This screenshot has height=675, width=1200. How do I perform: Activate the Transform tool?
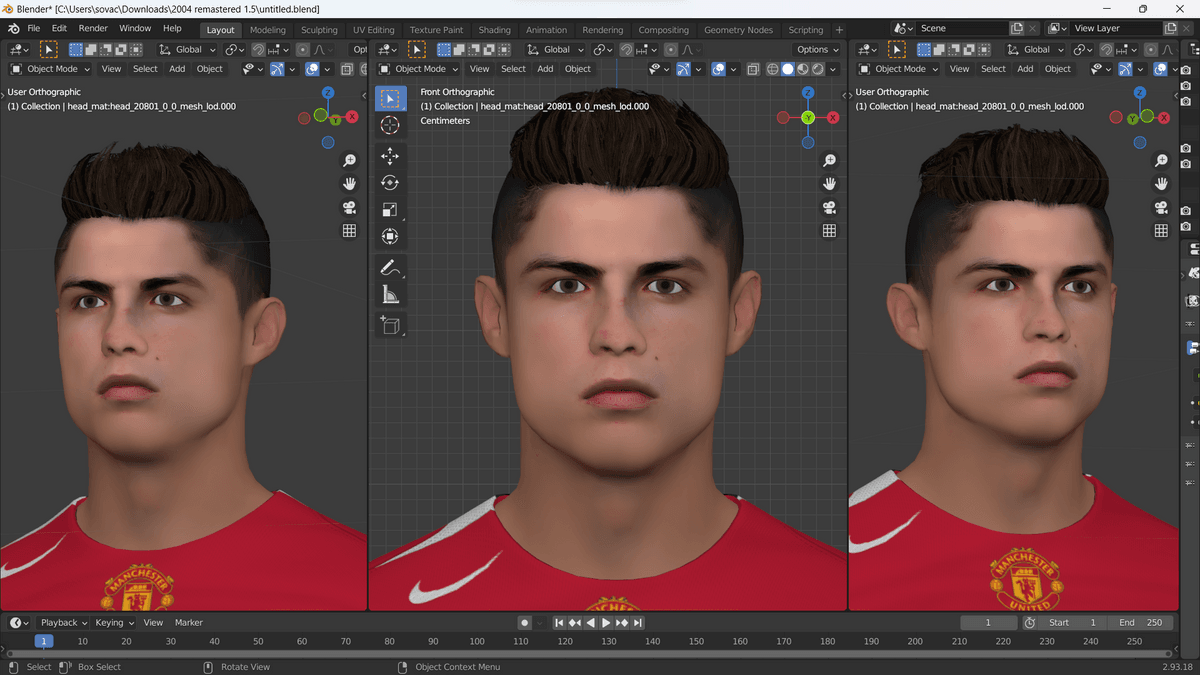tap(390, 237)
